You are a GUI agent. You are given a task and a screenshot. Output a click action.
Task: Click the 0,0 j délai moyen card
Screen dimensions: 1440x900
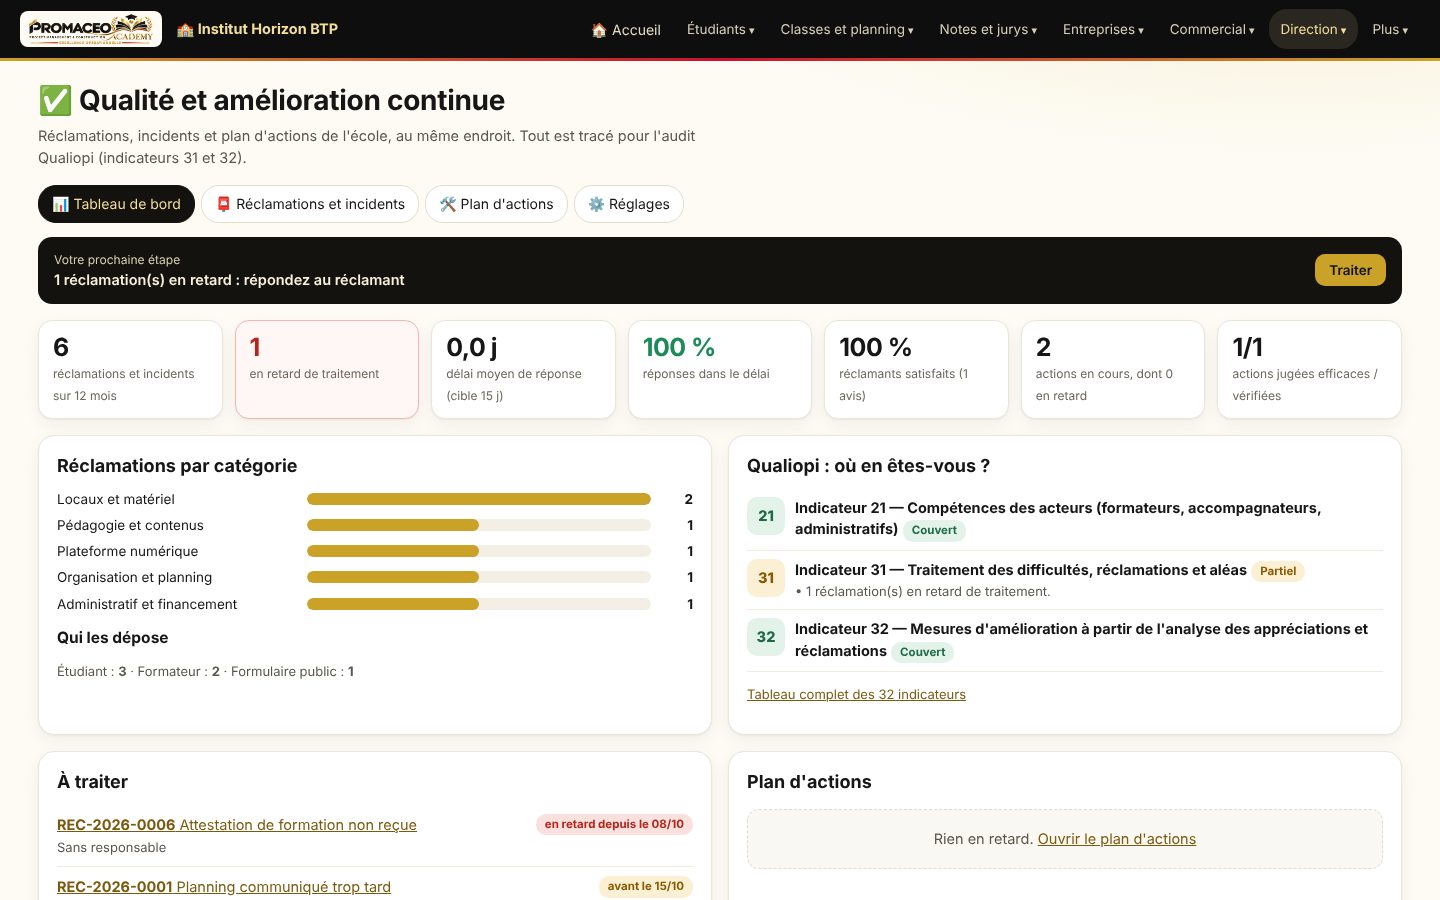tap(523, 369)
